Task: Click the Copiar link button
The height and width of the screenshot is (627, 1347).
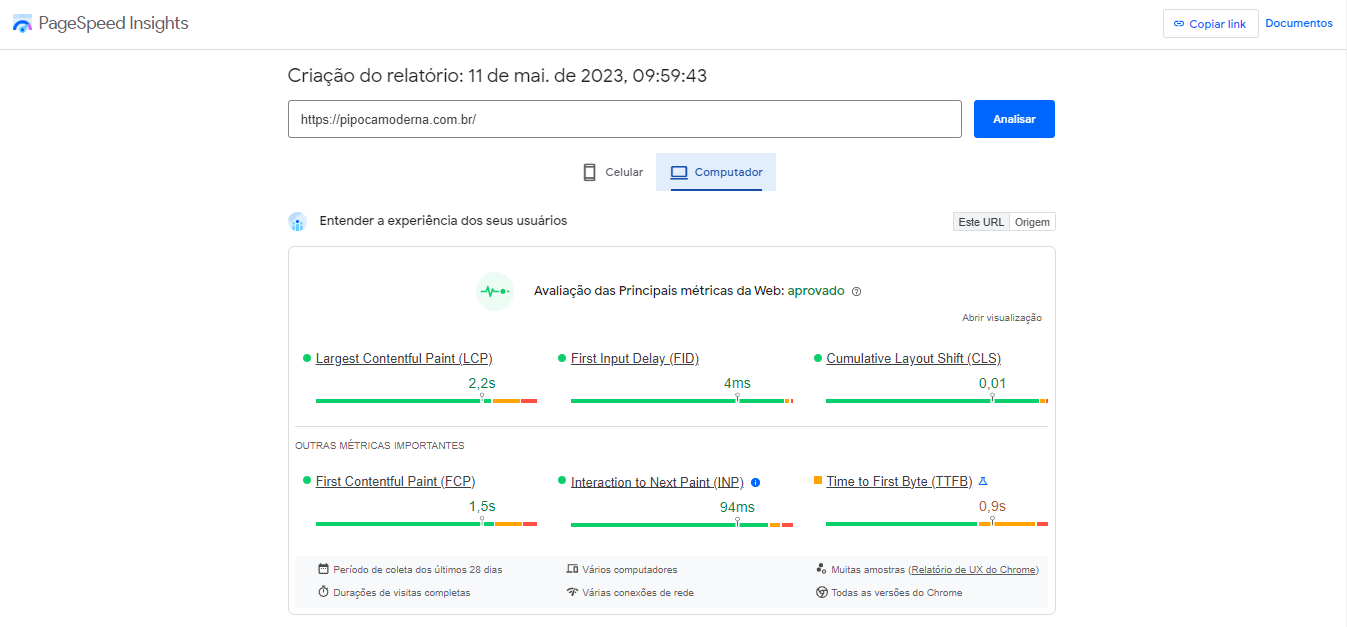Action: pos(1210,24)
